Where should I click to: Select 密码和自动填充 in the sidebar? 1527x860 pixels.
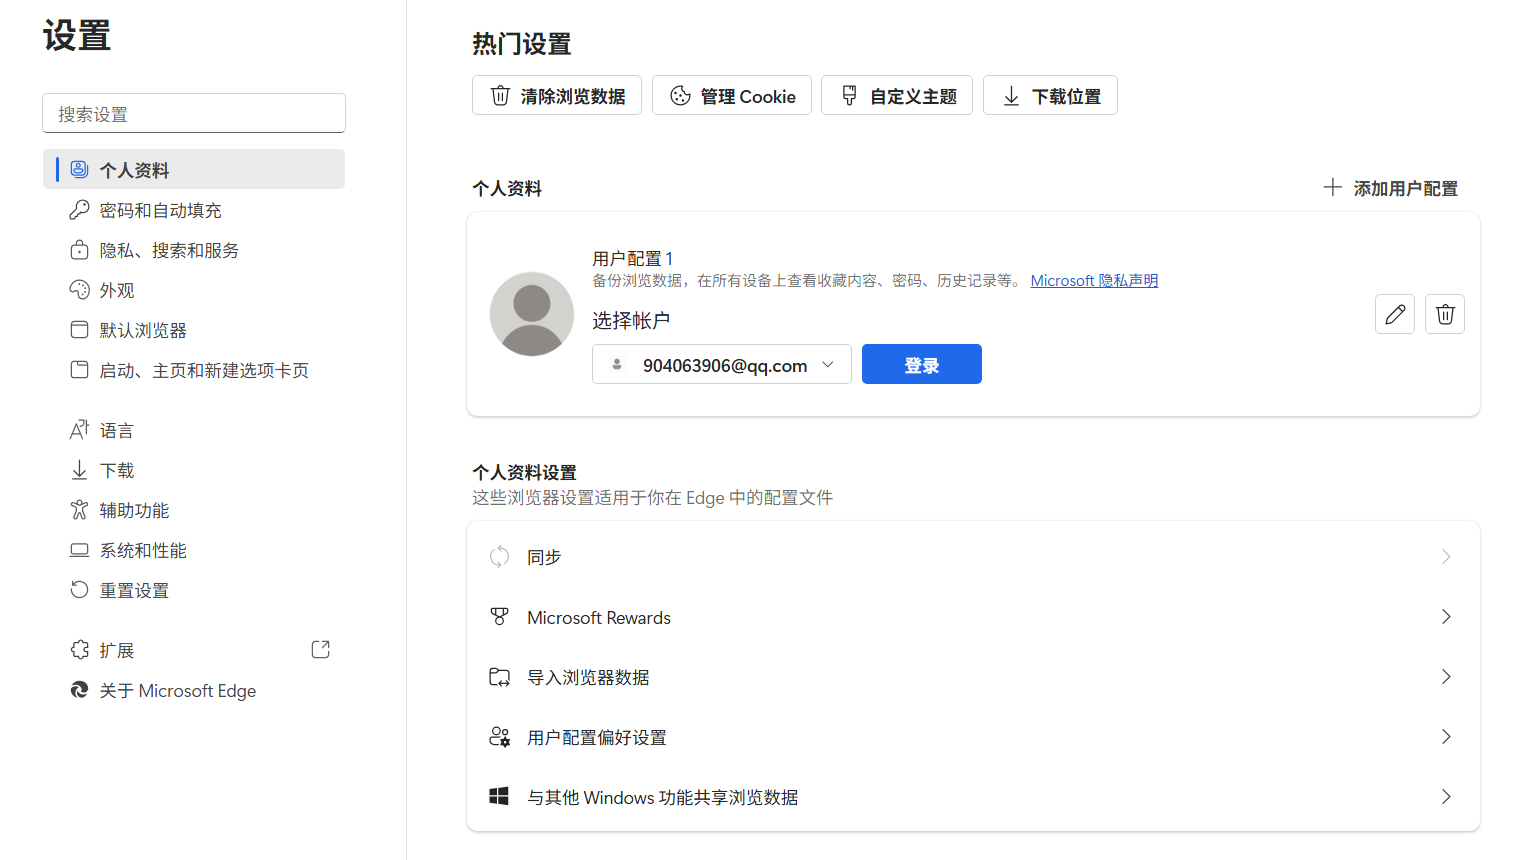coord(160,210)
